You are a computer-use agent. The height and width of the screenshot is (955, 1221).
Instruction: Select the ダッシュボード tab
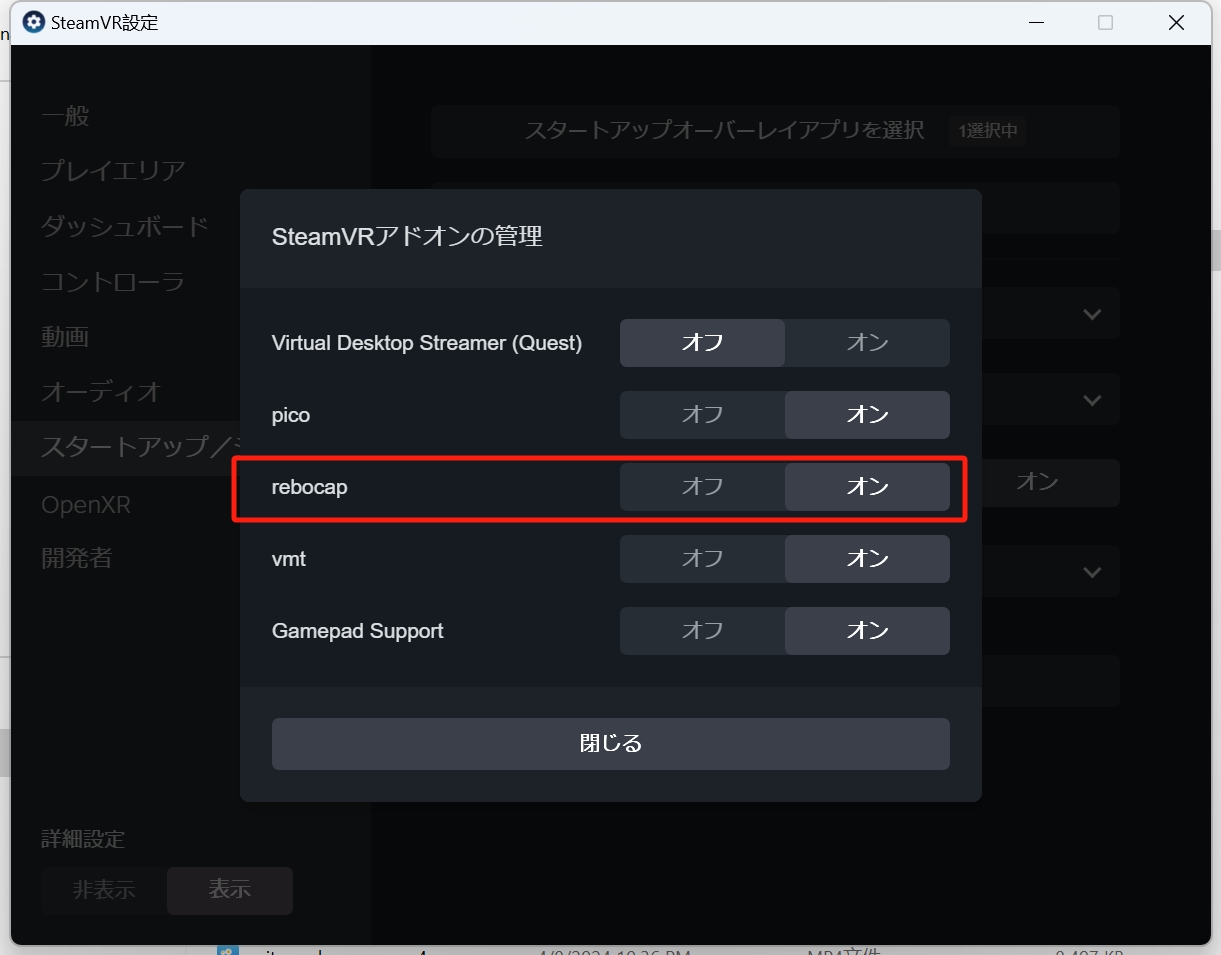(125, 227)
